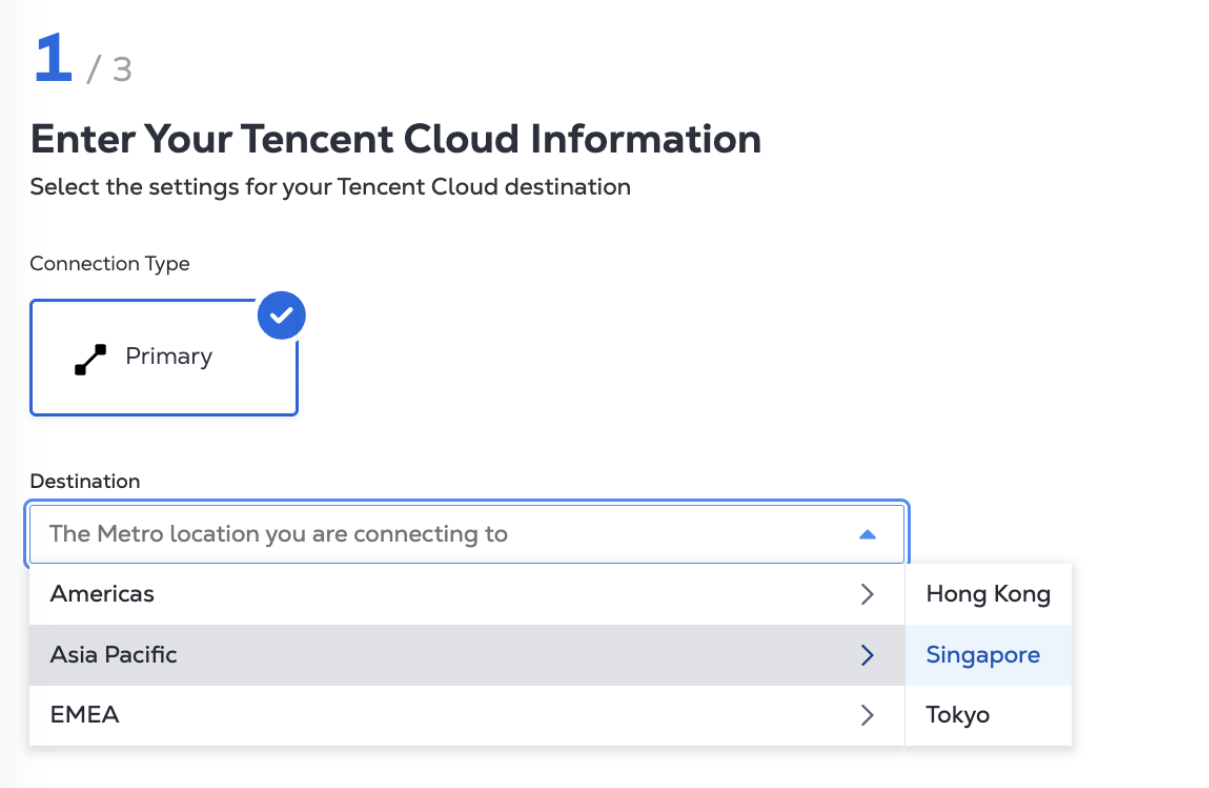
Task: Collapse the Destination dropdown using the caret
Action: pos(867,535)
